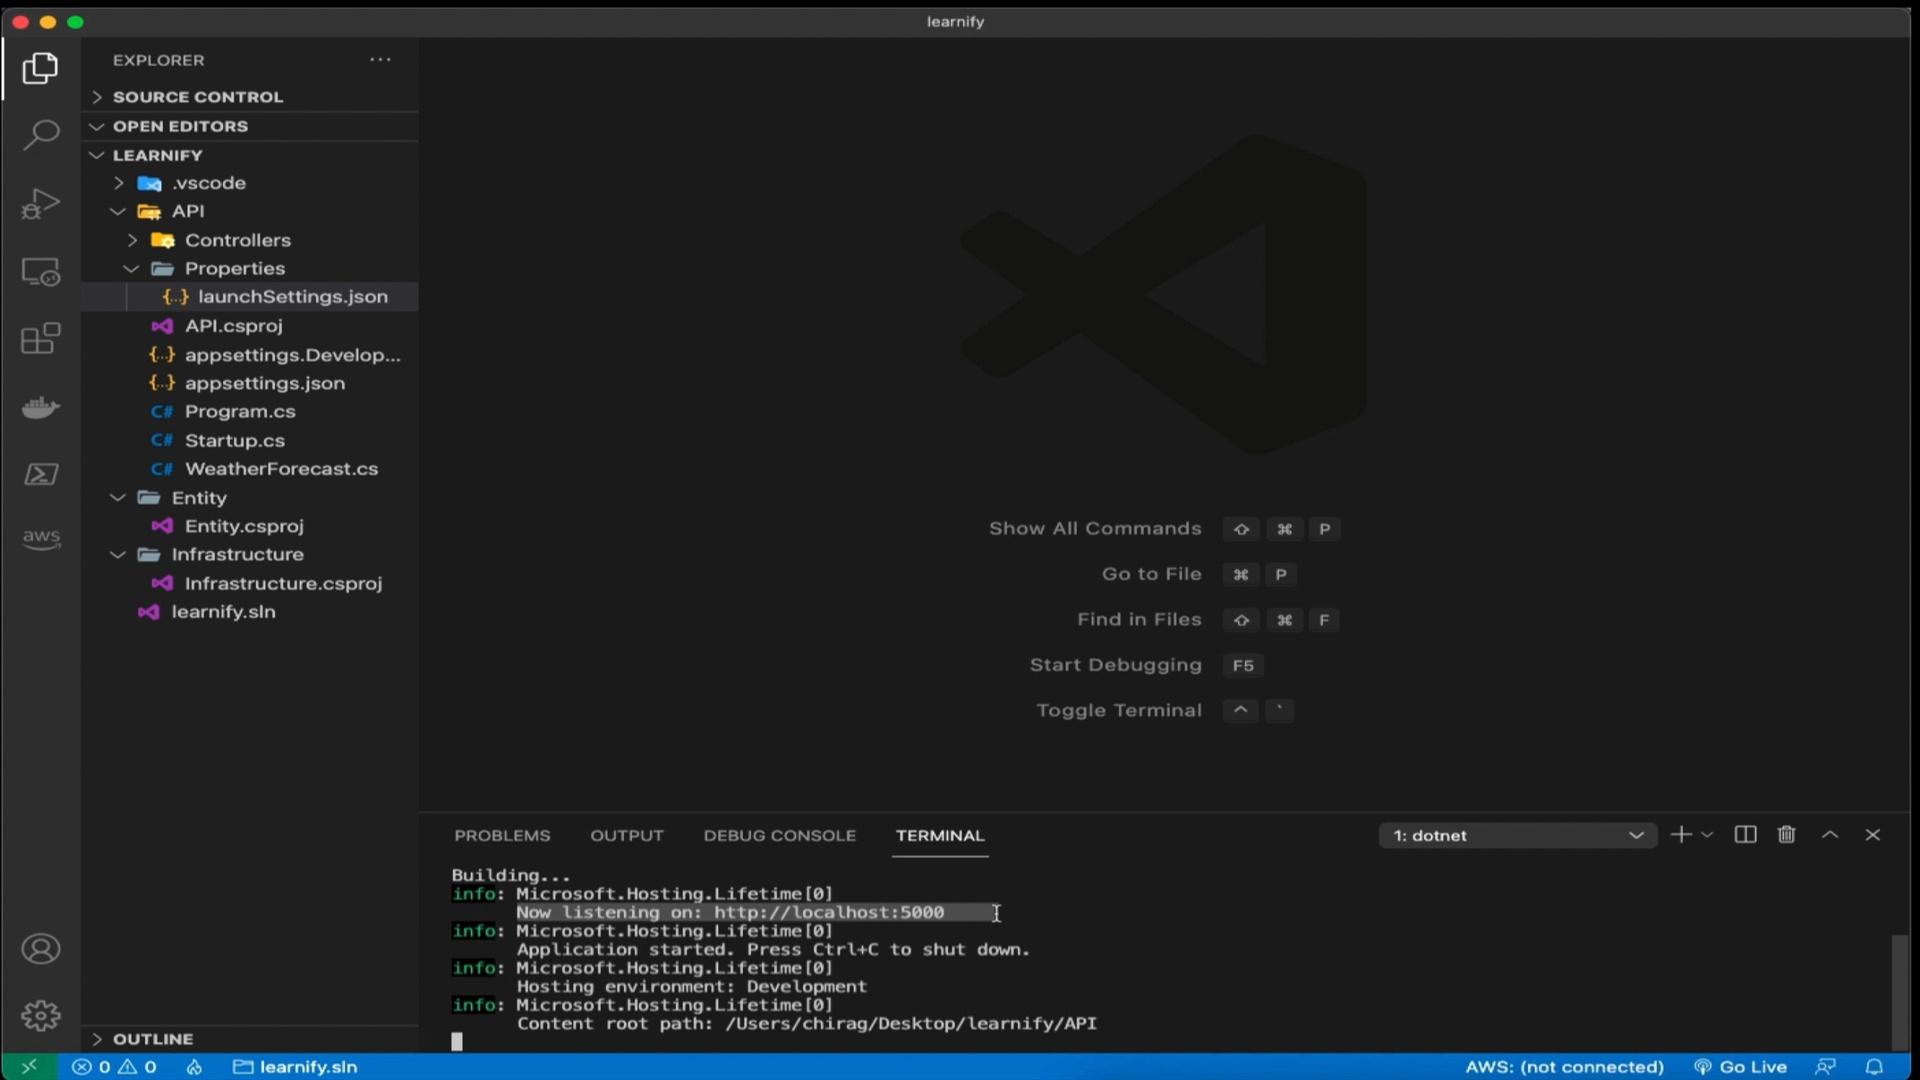Screen dimensions: 1920x1080
Task: Split the terminal panel
Action: pos(1745,835)
